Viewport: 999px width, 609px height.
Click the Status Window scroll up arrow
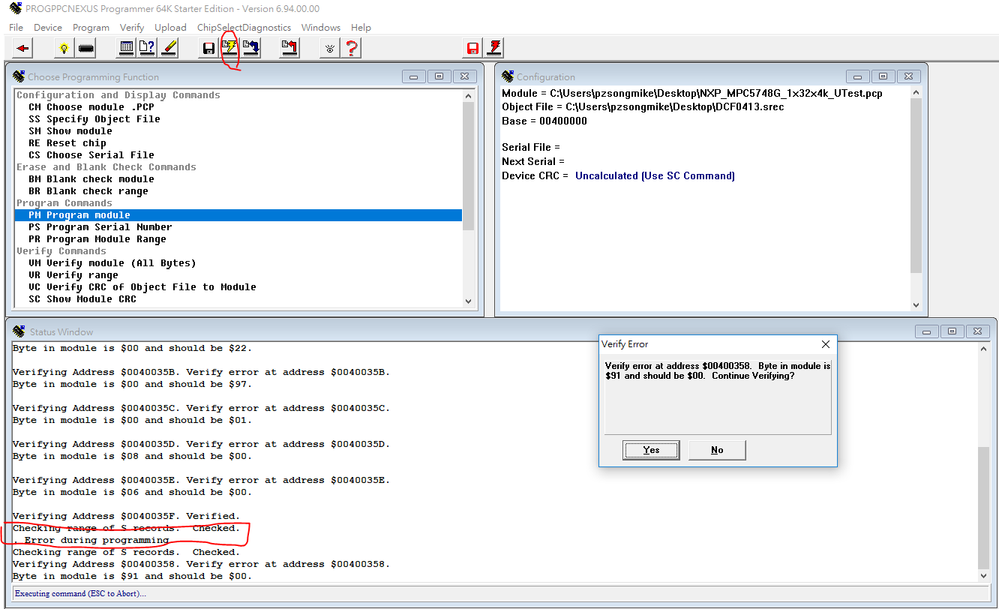(x=984, y=349)
